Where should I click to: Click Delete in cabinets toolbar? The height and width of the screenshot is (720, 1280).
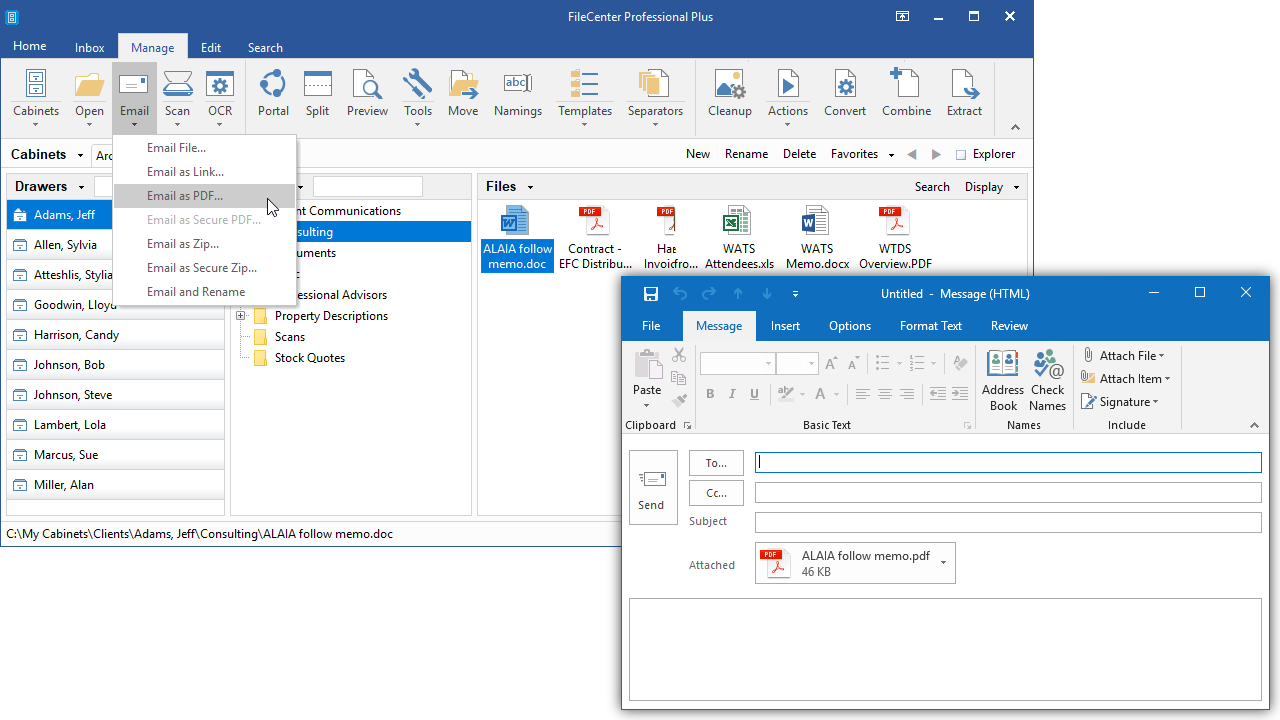click(800, 154)
